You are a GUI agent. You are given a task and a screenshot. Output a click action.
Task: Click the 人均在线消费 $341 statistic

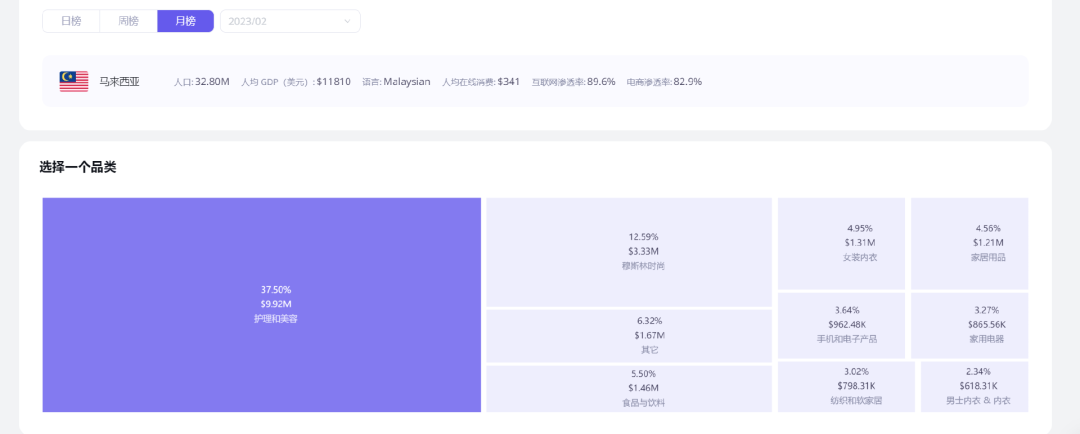coord(481,82)
